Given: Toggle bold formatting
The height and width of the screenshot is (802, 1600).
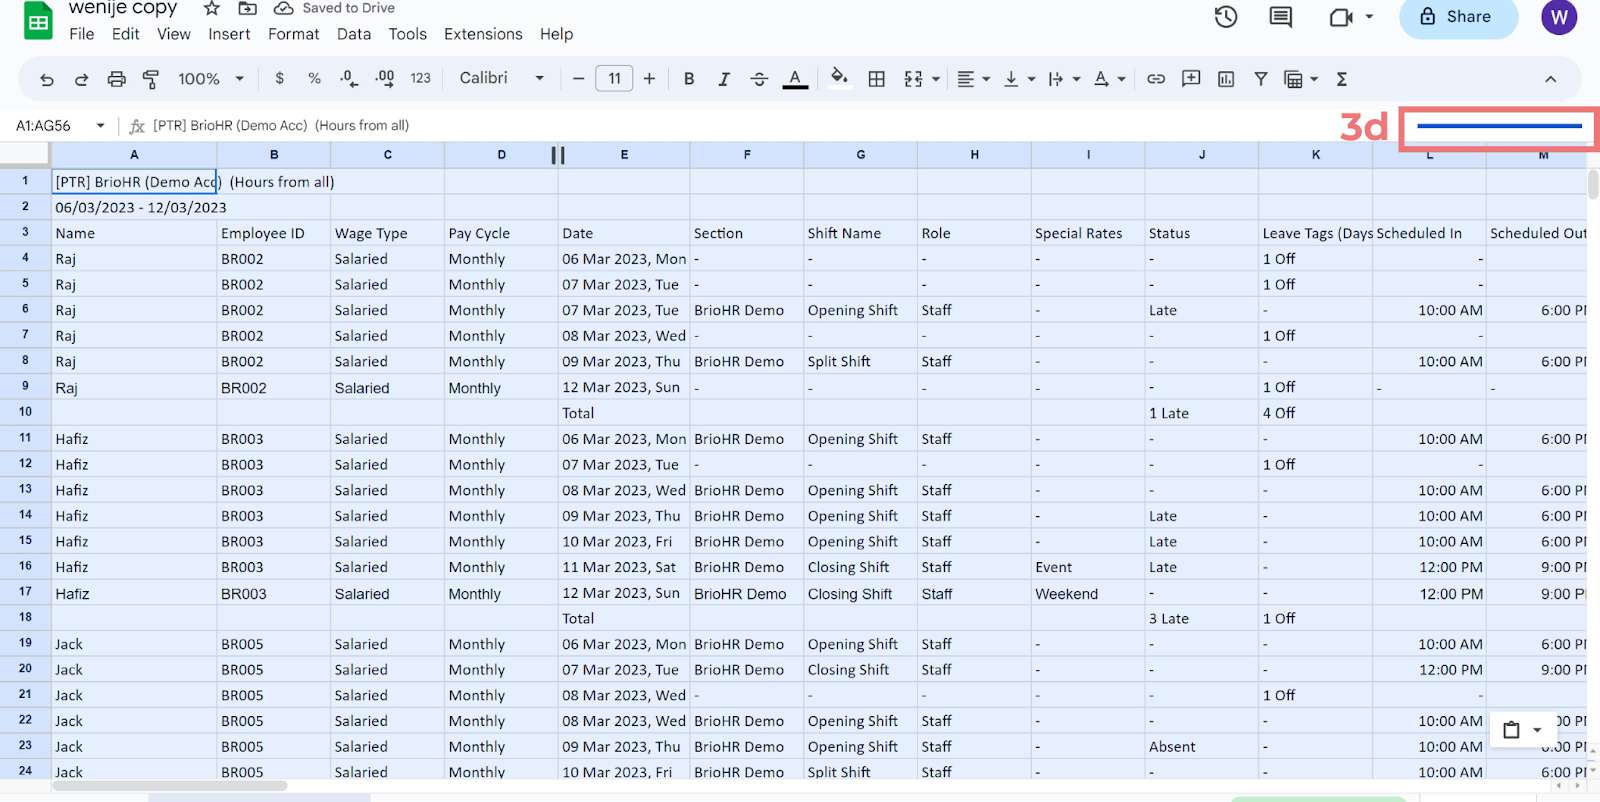Looking at the screenshot, I should click(689, 78).
